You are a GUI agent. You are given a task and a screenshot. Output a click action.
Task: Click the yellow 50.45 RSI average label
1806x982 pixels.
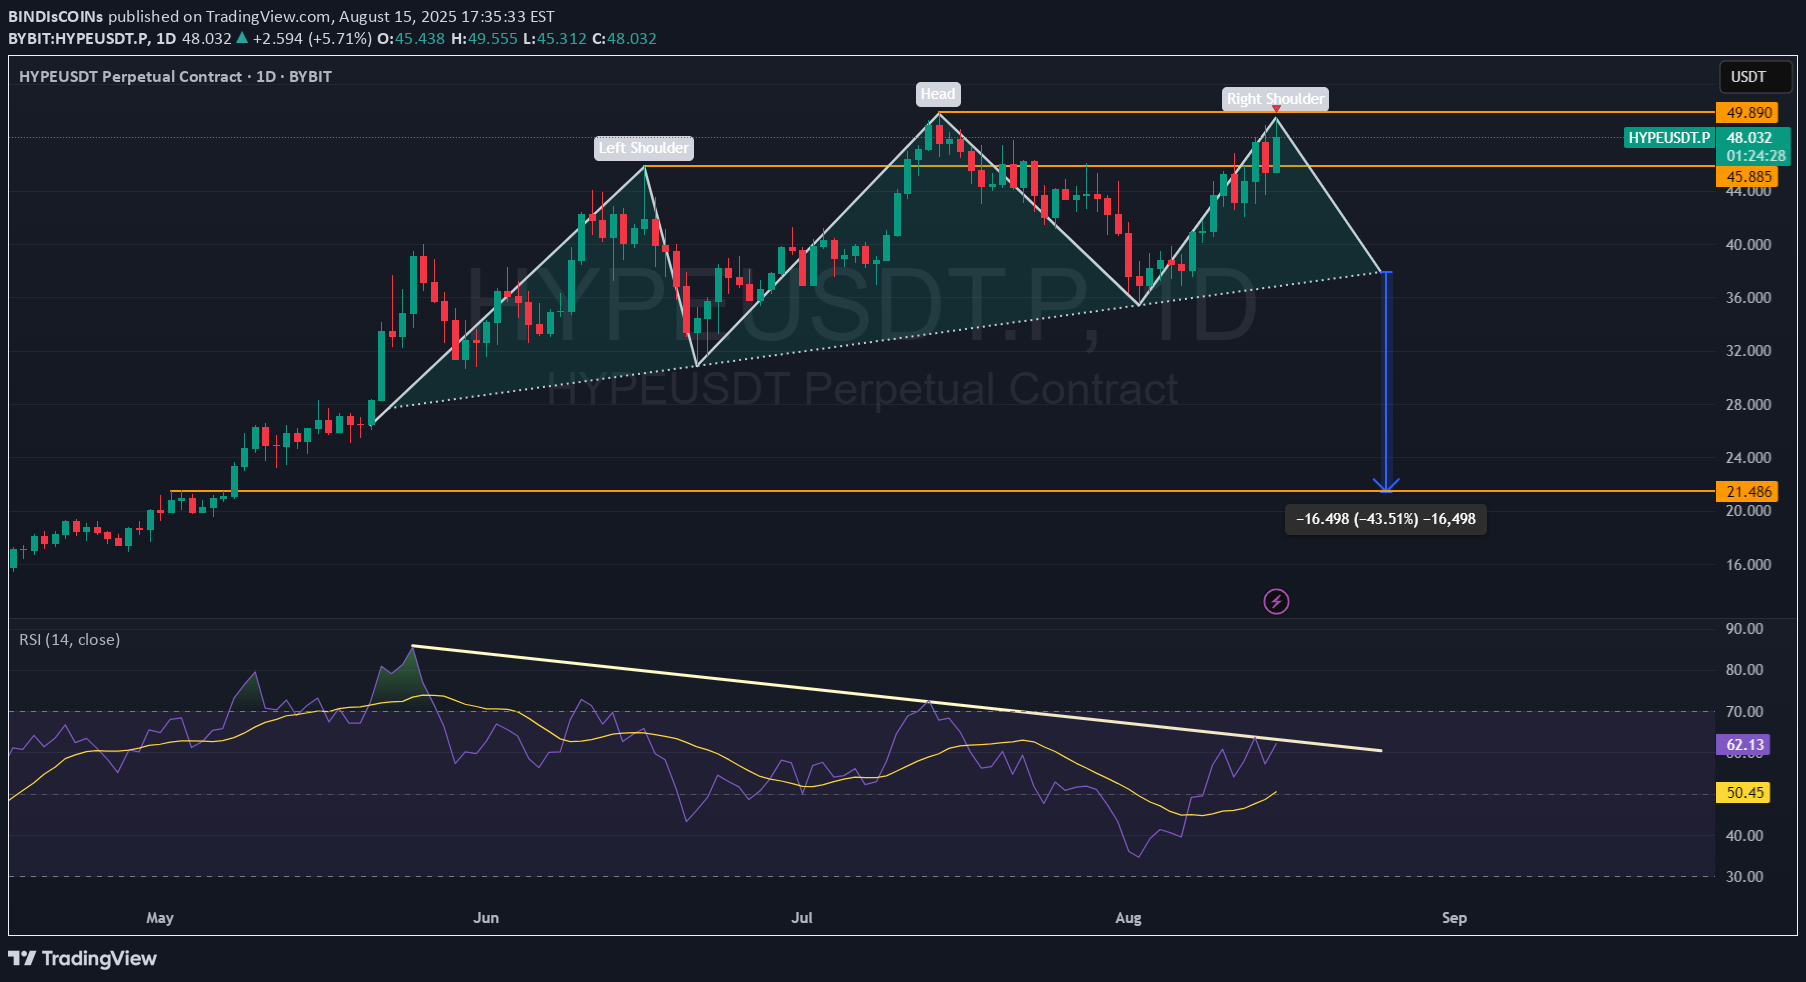(1744, 792)
